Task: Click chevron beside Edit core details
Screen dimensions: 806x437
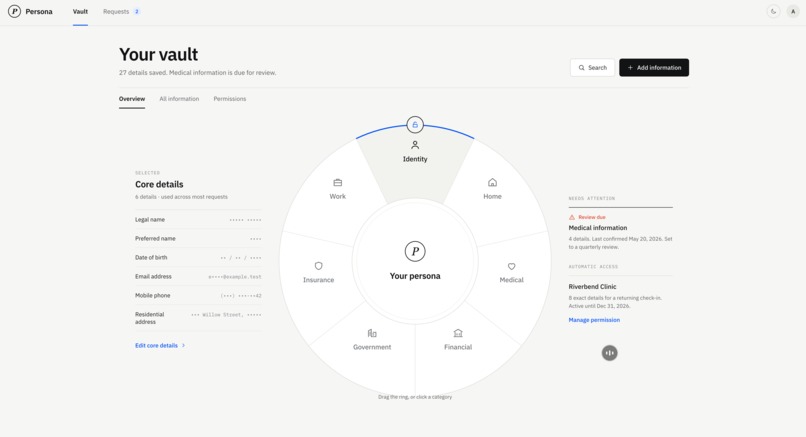Action: click(184, 345)
